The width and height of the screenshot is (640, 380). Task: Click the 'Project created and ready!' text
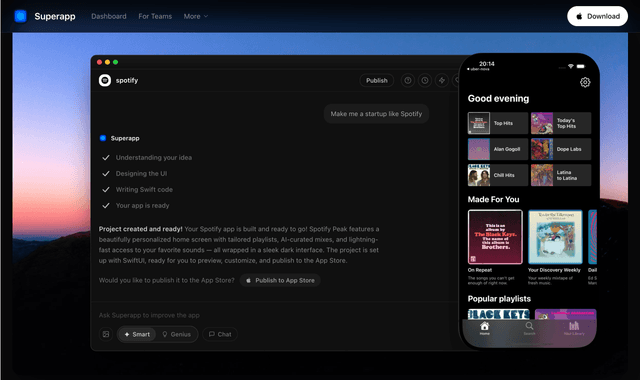[x=140, y=229]
